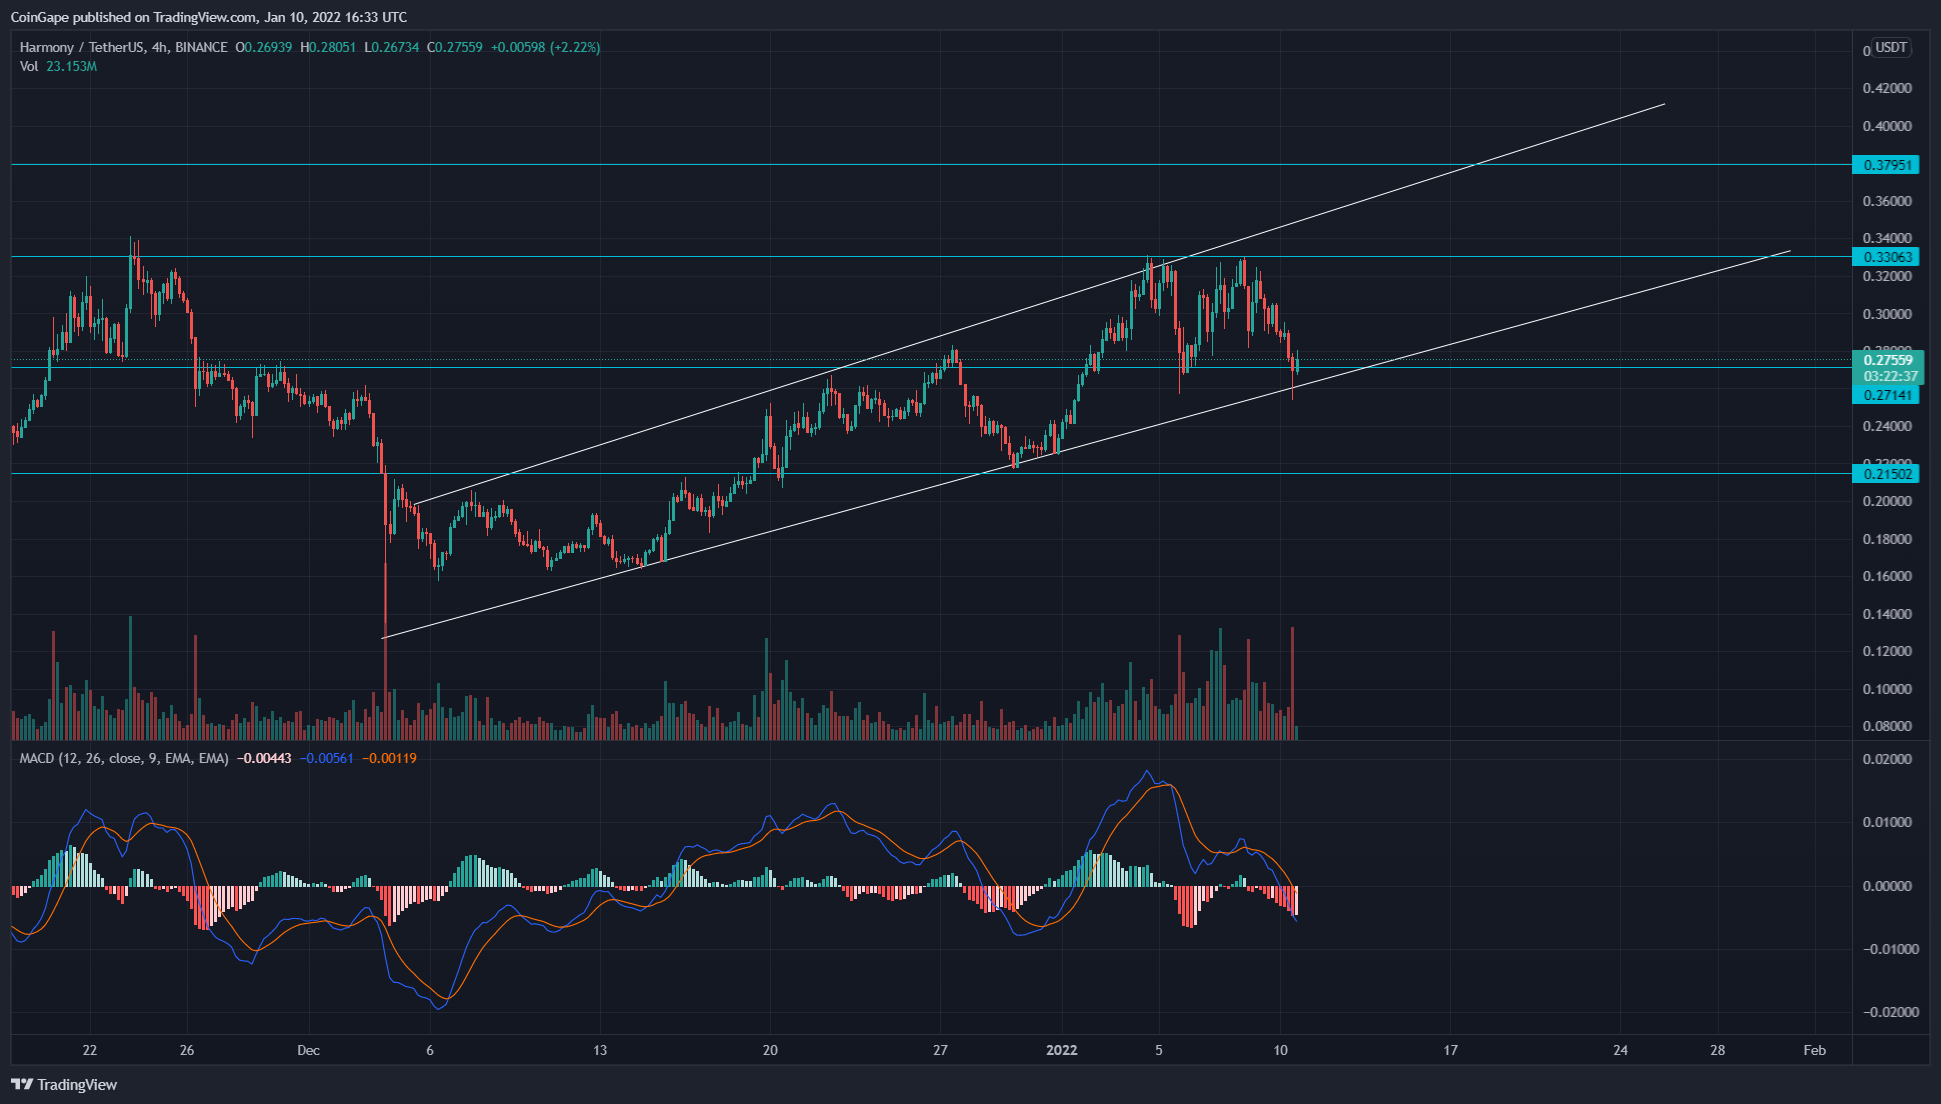Viewport: 1941px width, 1104px height.
Task: Click the MACD histogram value -0.00119
Action: point(389,759)
